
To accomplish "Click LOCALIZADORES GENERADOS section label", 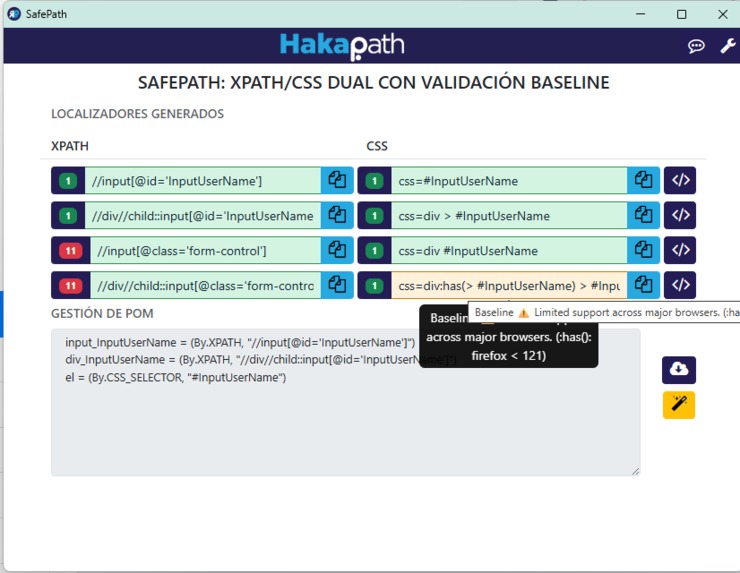I will [137, 114].
